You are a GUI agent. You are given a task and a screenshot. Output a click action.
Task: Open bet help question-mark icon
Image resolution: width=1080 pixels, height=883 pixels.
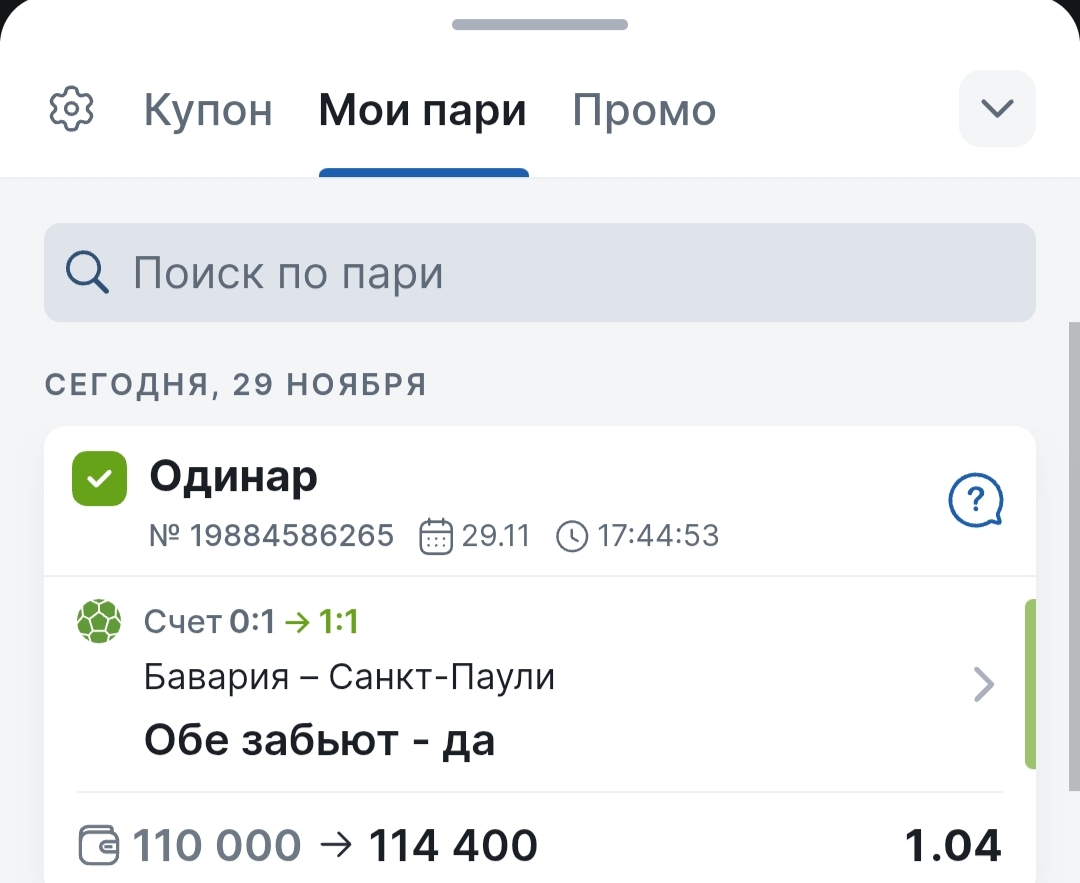(x=974, y=499)
